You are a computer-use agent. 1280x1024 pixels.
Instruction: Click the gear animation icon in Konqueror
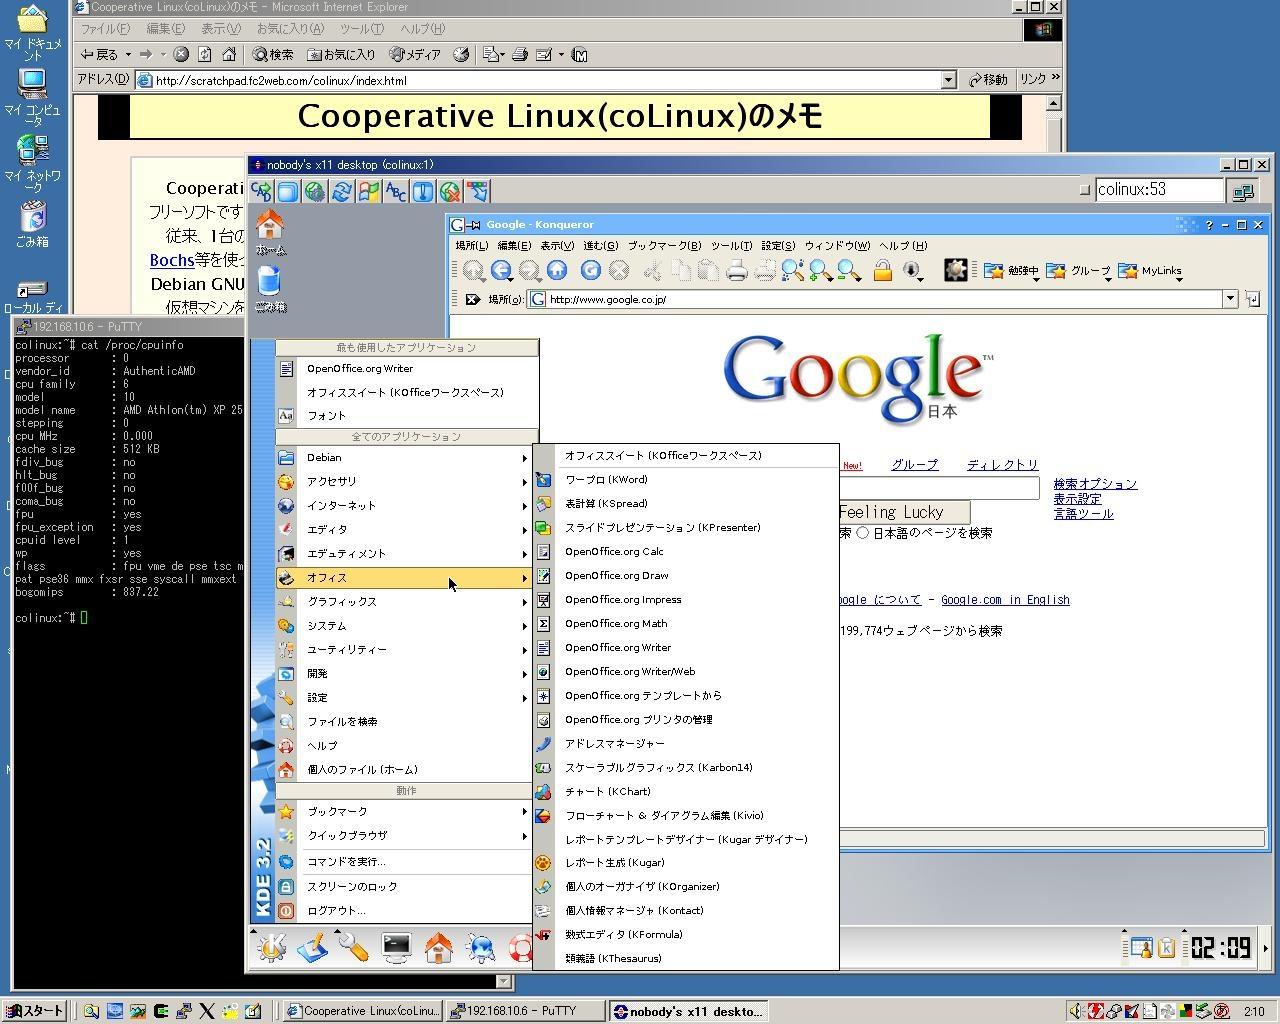tap(955, 270)
